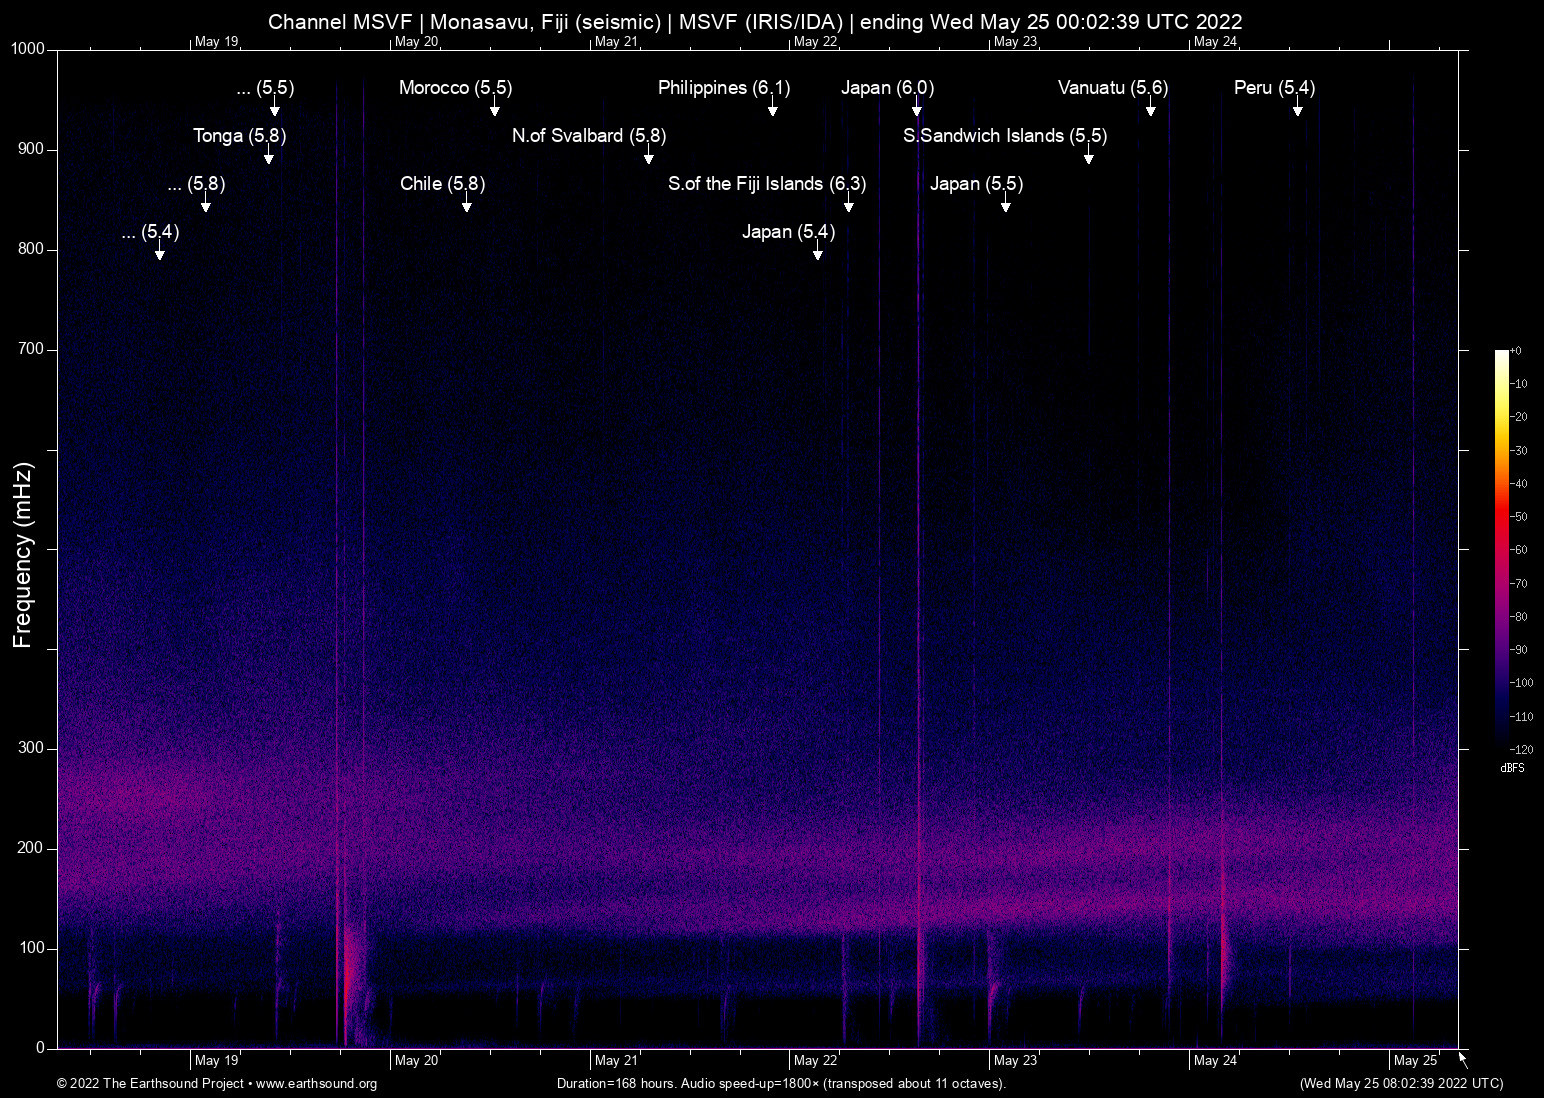Click the arrow marker below Peru (5.4)

(1297, 109)
